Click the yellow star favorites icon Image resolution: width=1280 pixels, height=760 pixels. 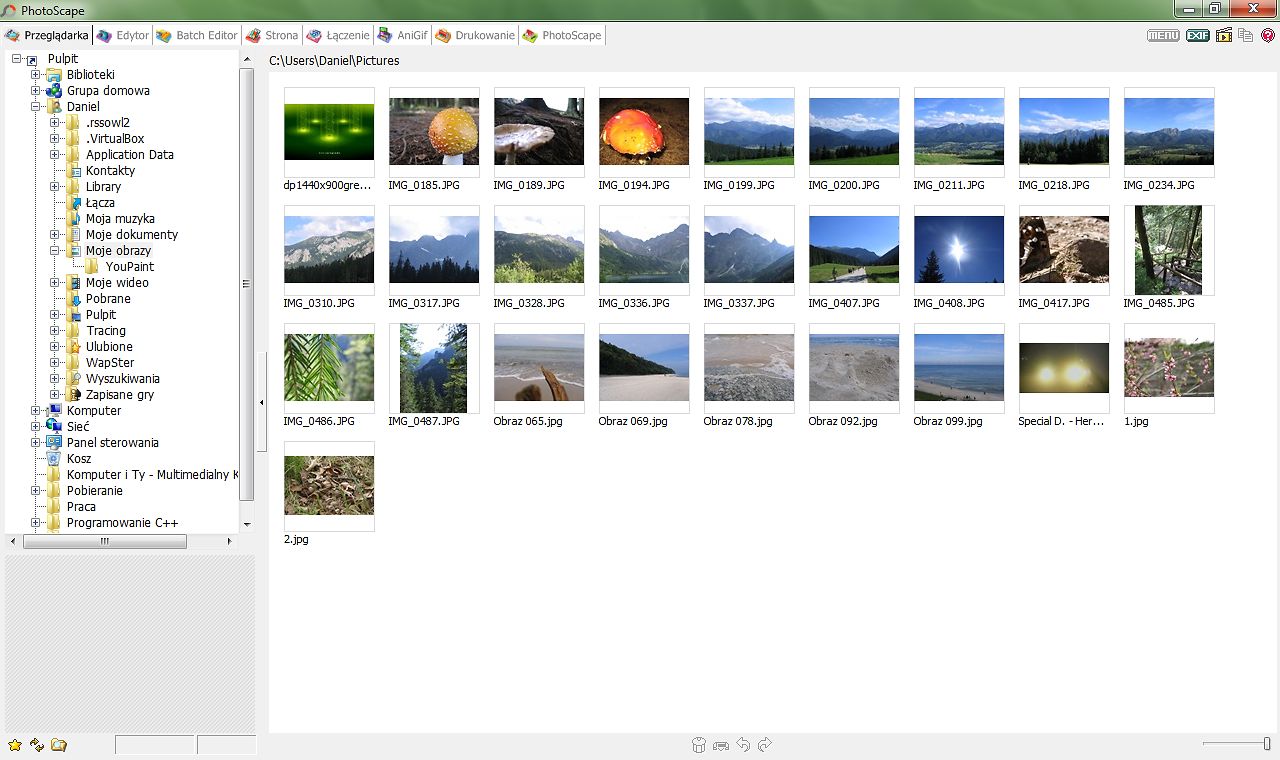click(x=15, y=745)
